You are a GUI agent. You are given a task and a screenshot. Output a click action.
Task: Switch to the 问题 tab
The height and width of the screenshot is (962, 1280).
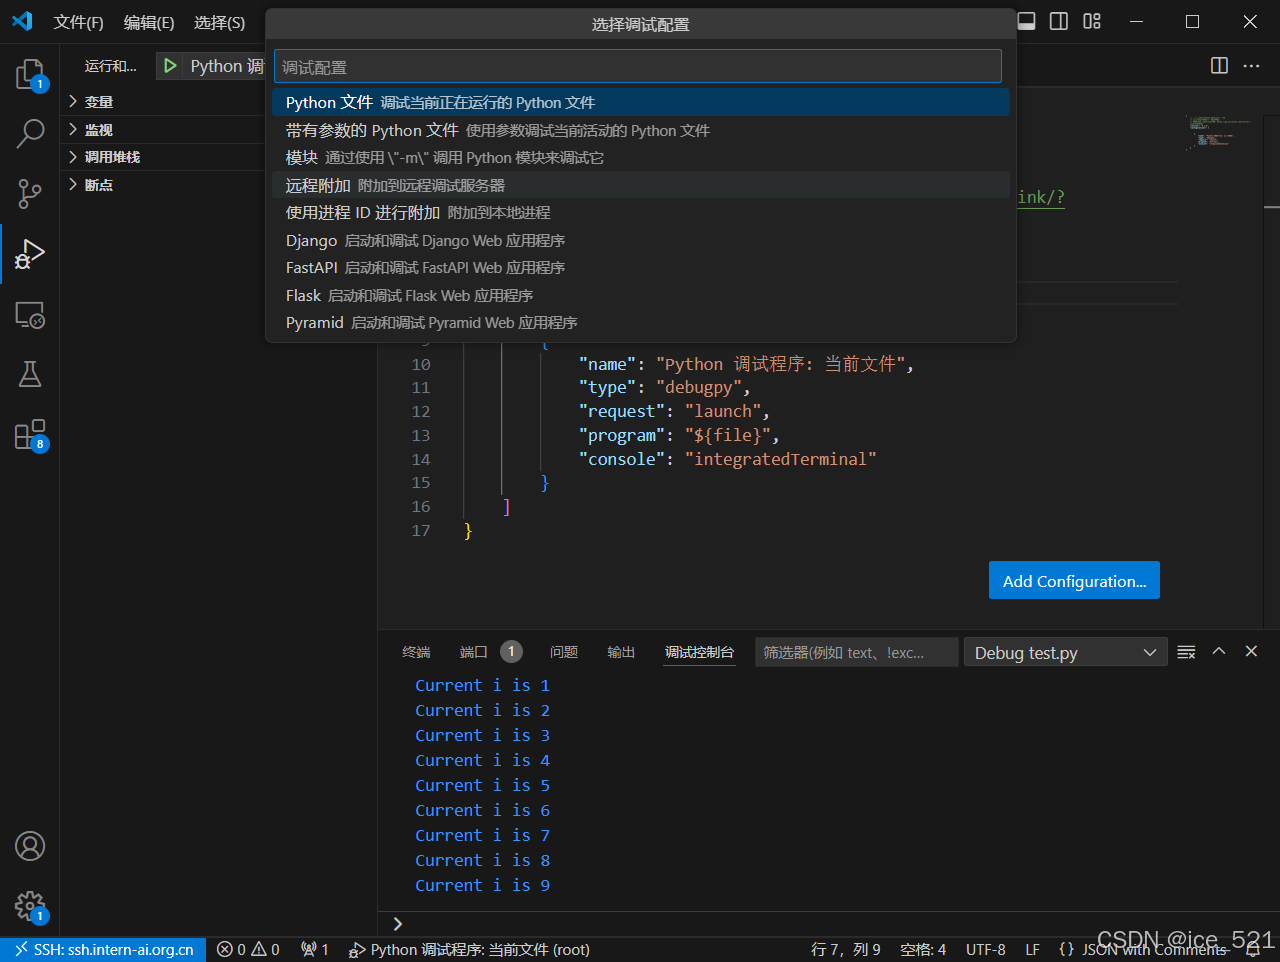(x=564, y=652)
